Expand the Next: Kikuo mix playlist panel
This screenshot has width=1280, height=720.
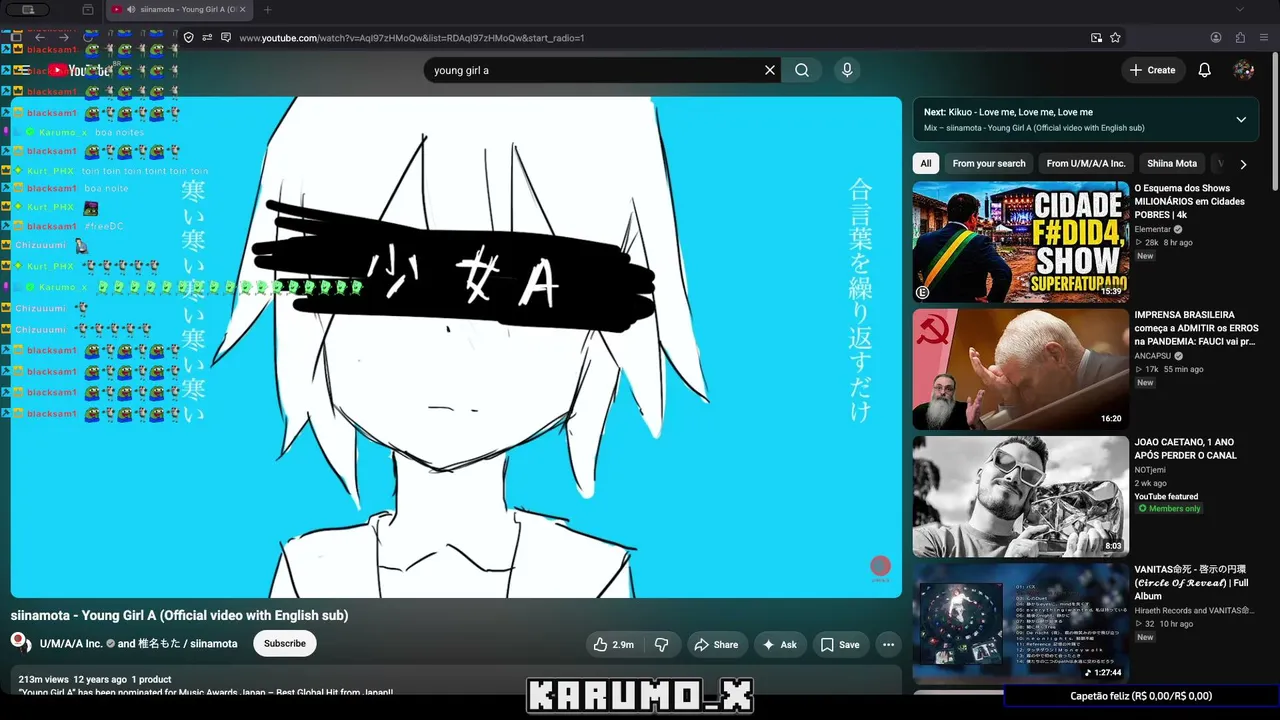tap(1241, 120)
